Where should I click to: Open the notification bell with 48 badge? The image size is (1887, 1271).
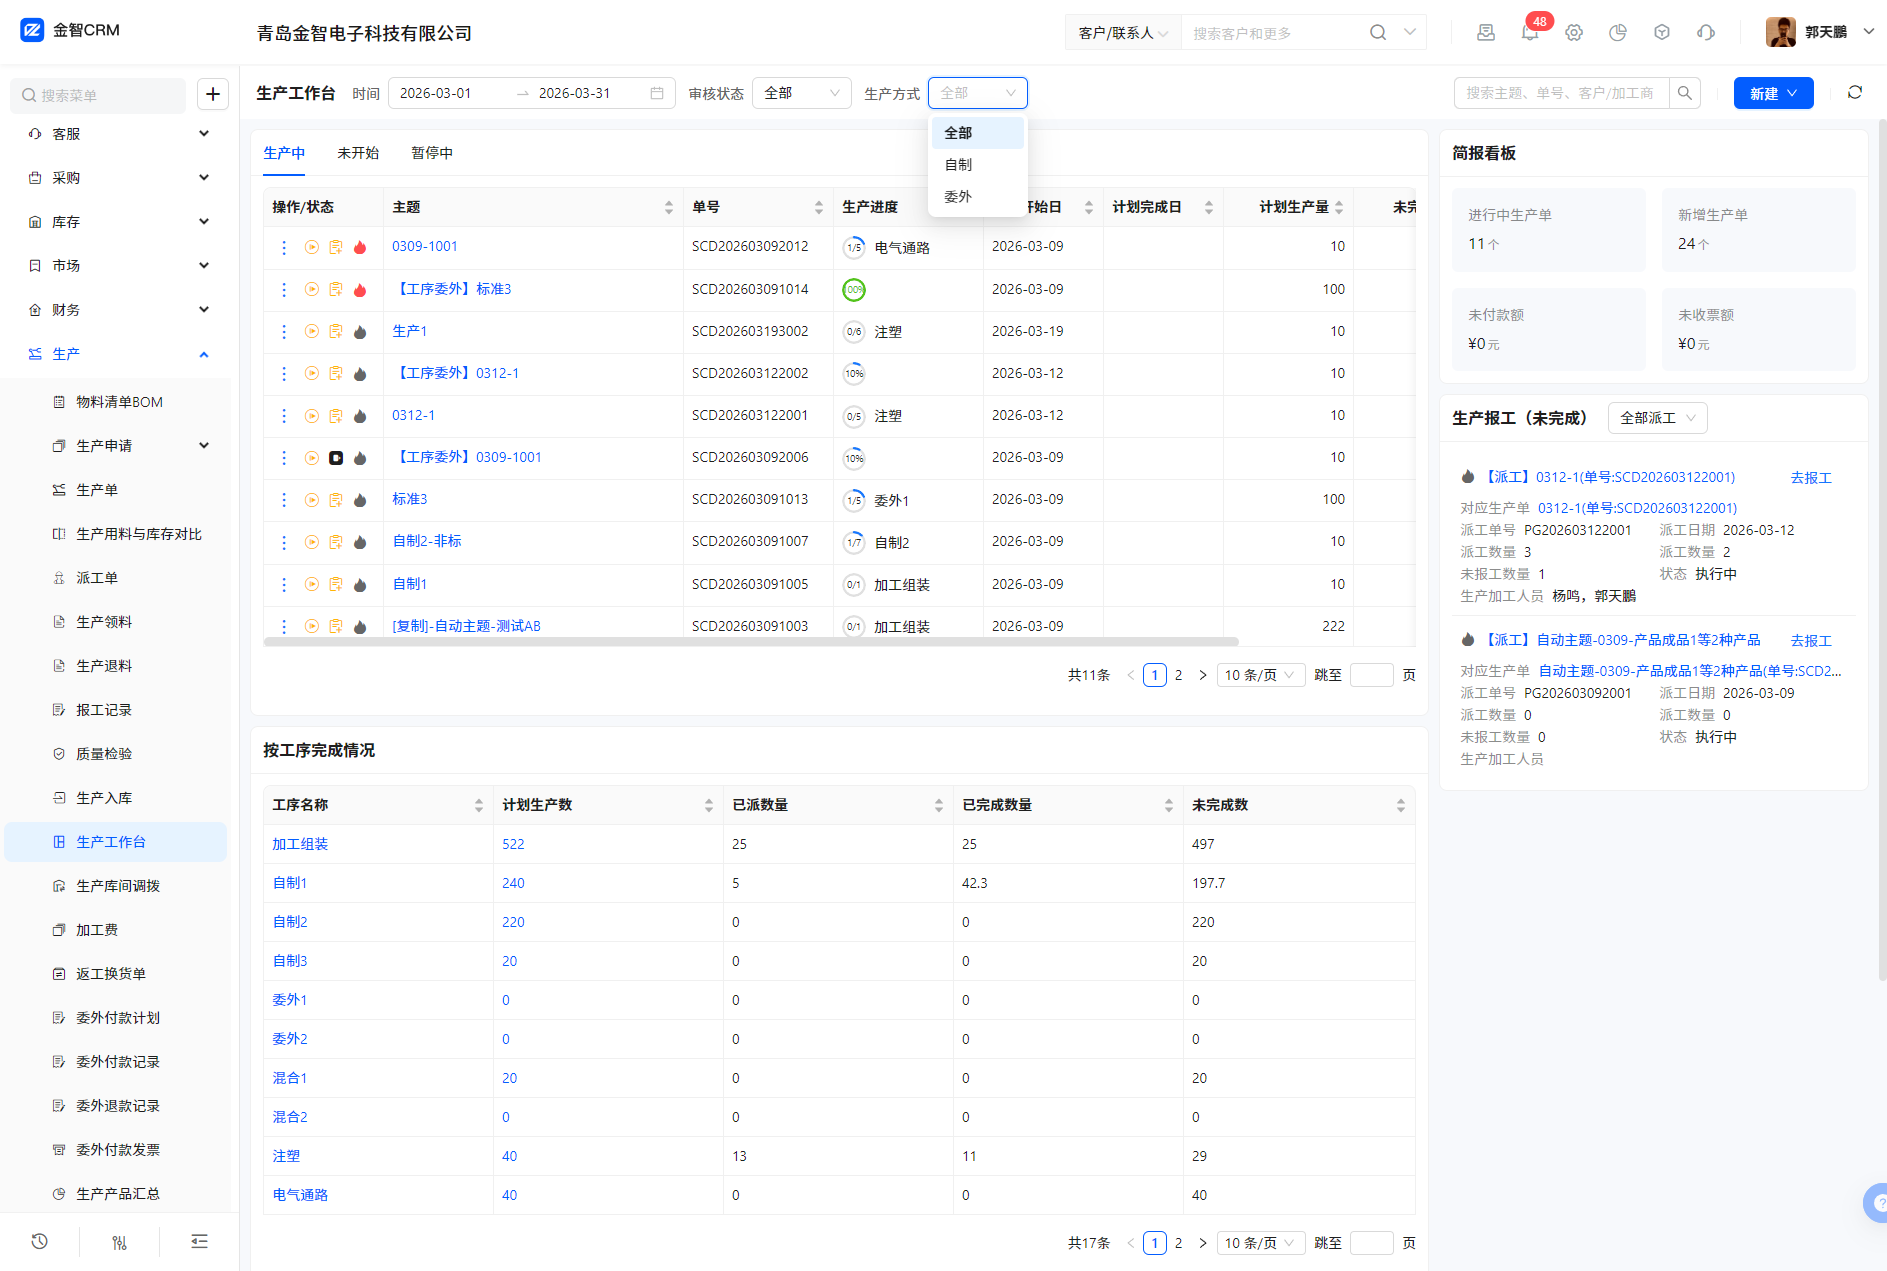coord(1529,33)
